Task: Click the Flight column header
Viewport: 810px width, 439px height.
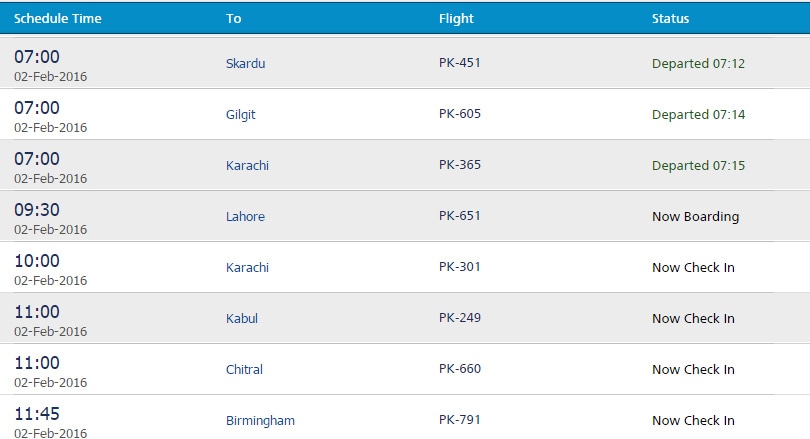Action: pos(456,19)
